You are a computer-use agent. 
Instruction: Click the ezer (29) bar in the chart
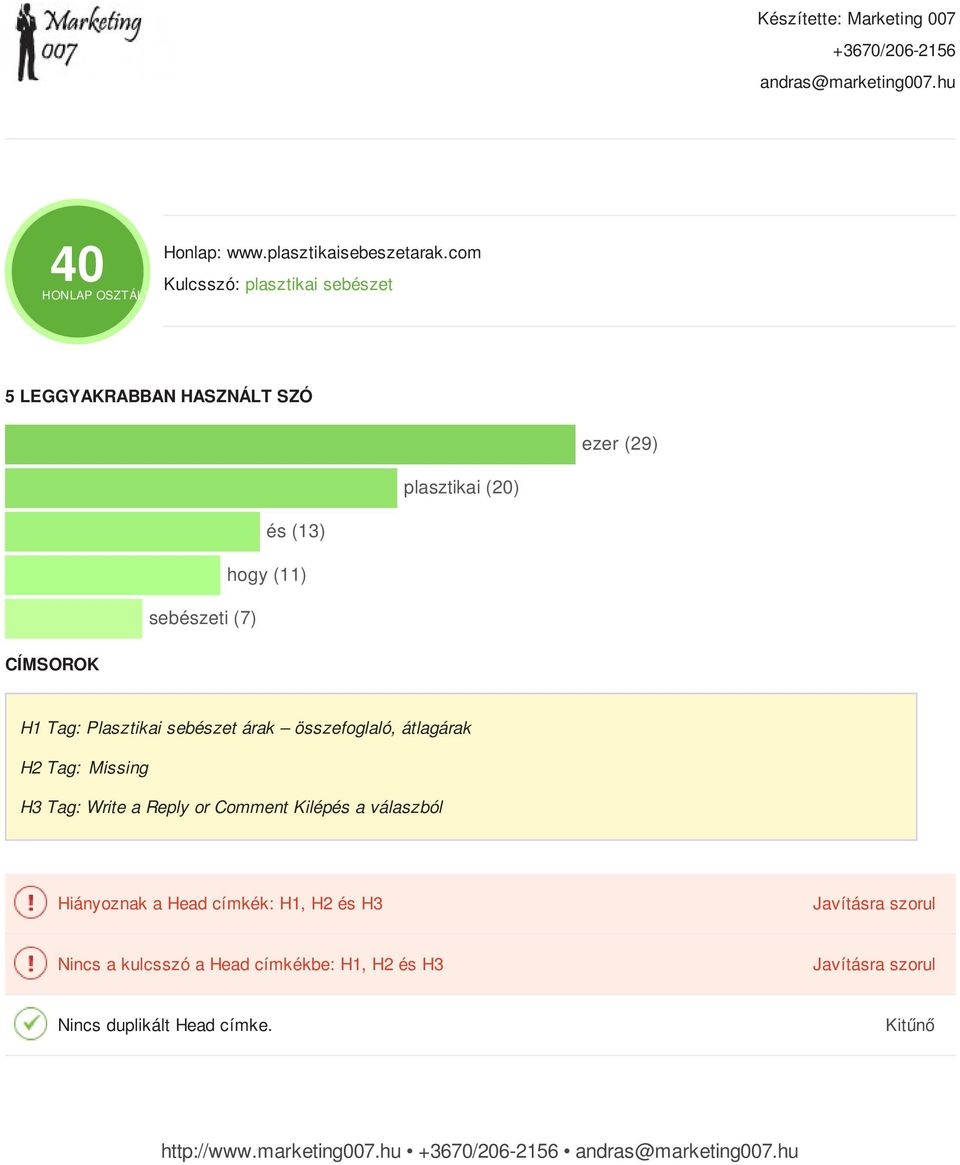290,444
